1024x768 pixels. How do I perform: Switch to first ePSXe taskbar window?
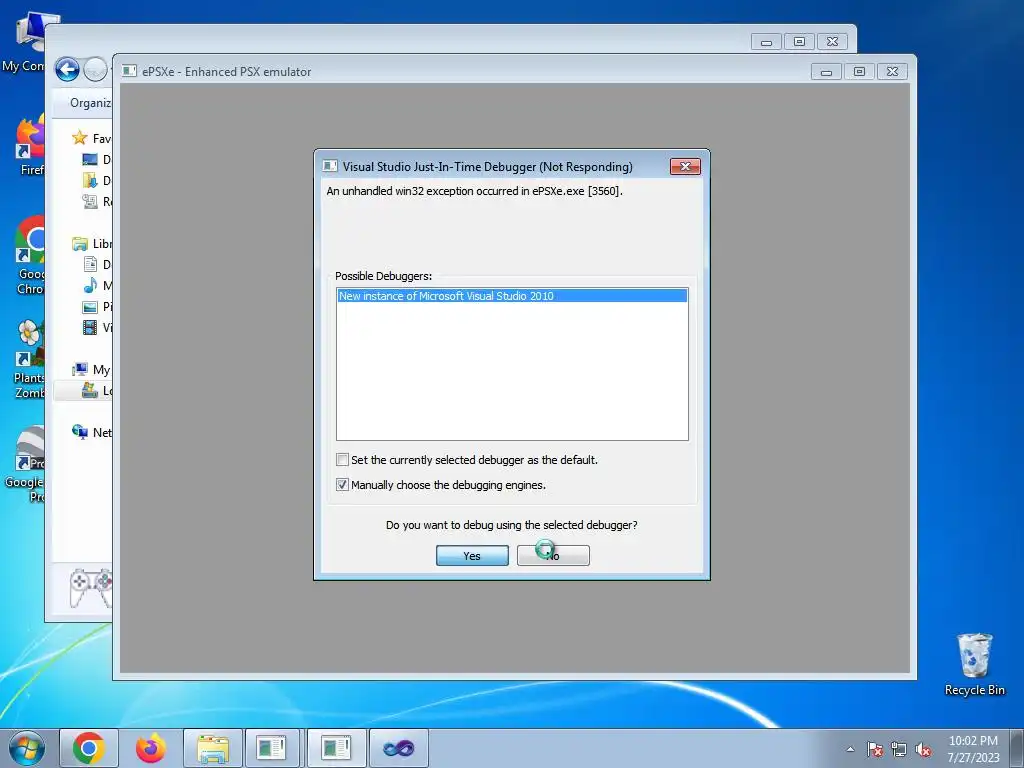coord(271,748)
